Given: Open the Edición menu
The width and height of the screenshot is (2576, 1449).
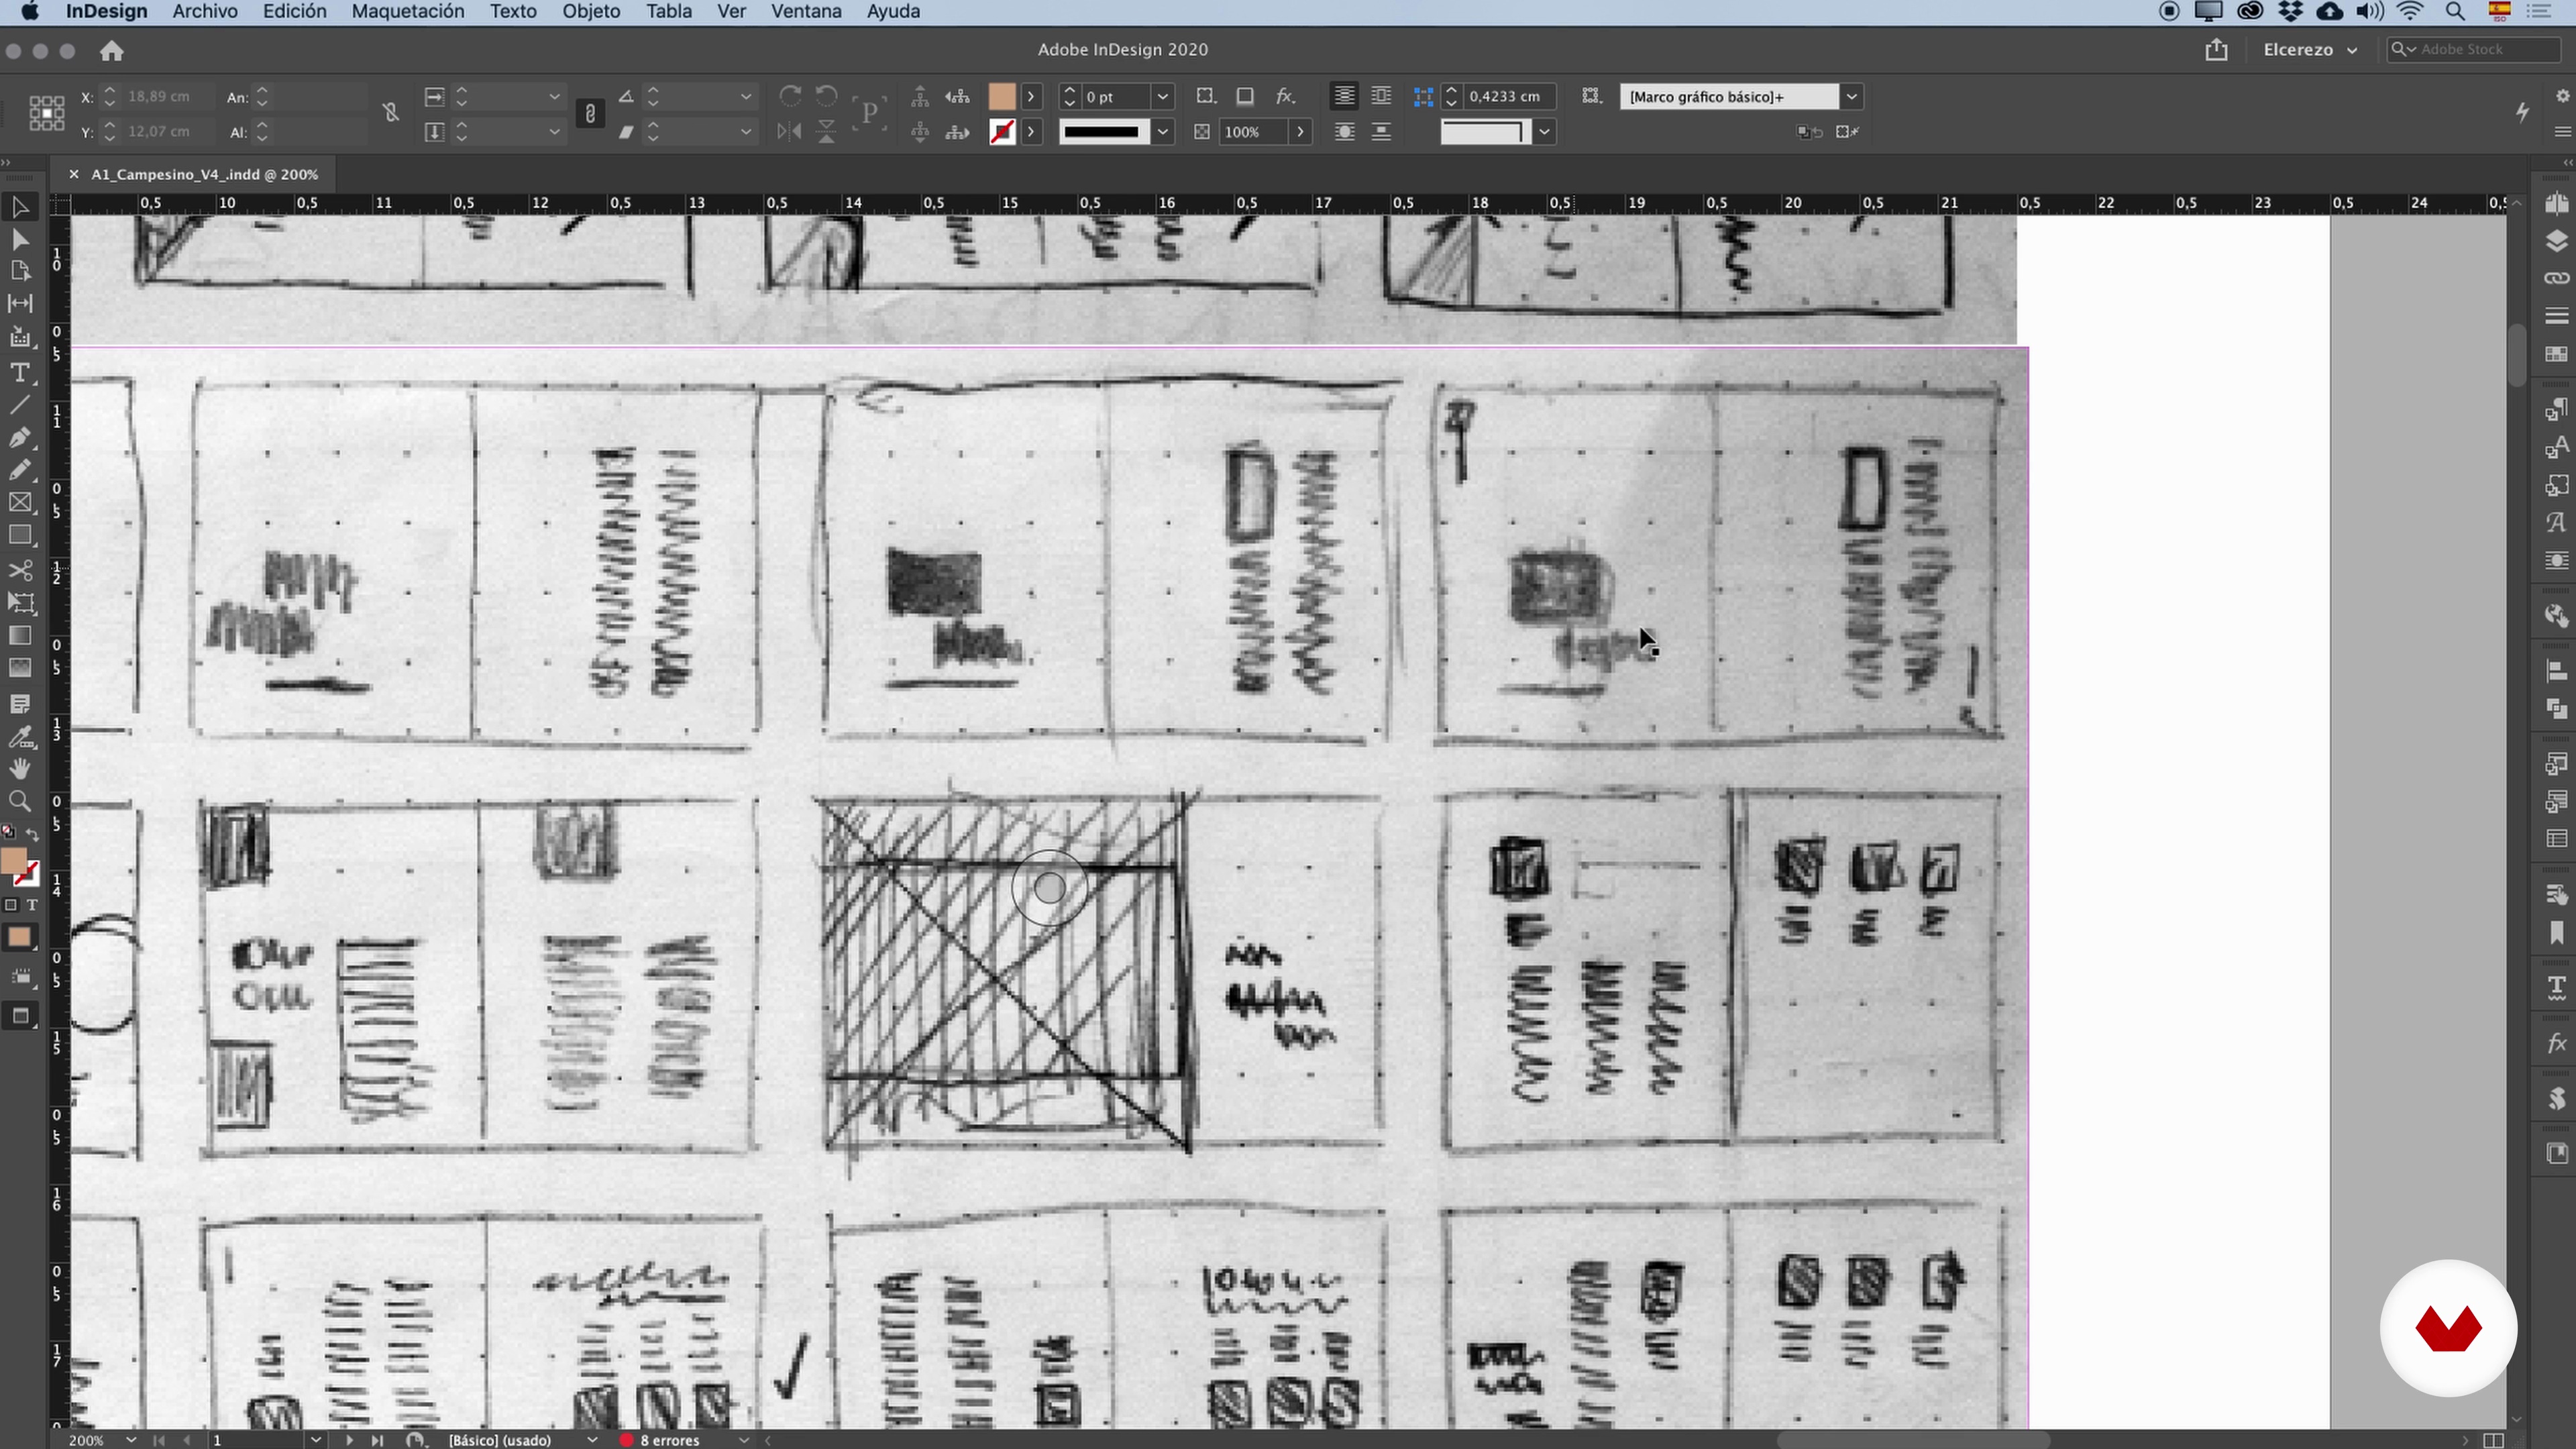Looking at the screenshot, I should (x=294, y=11).
